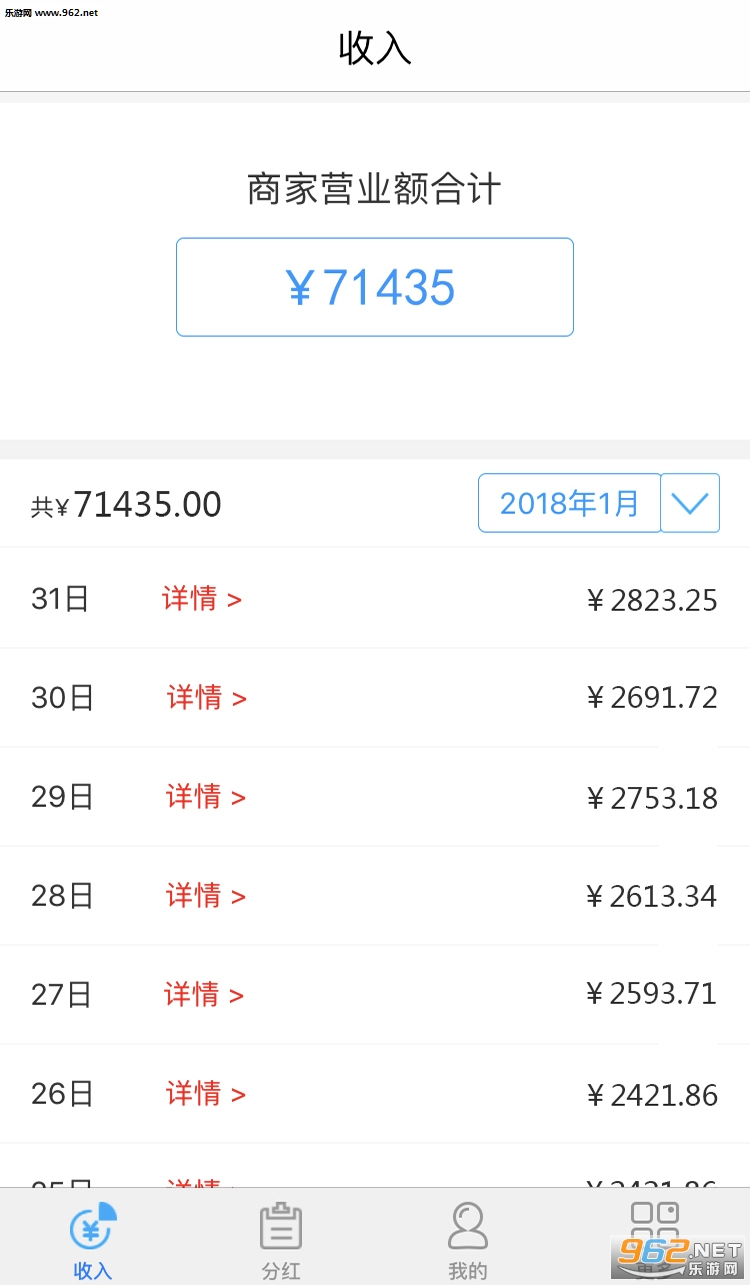Open 27日 详情 link
The width and height of the screenshot is (750, 1285).
[204, 994]
